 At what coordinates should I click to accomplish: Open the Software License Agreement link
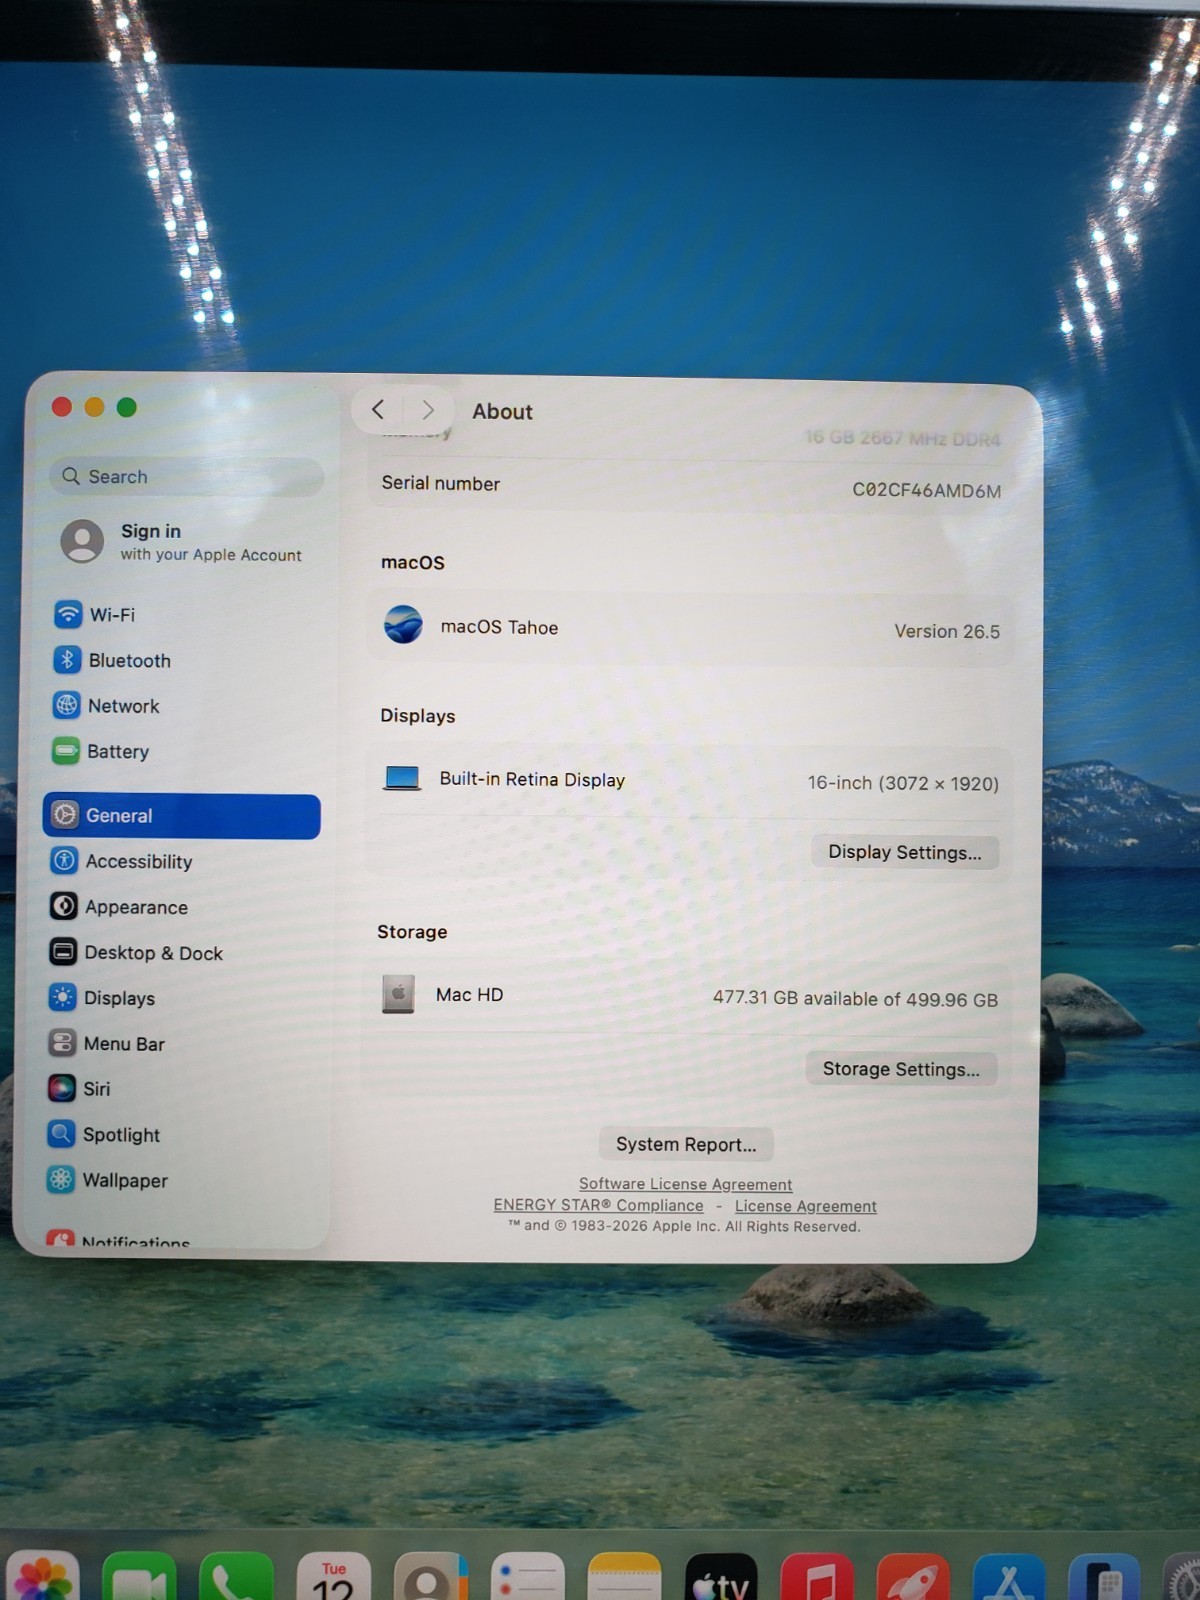[x=685, y=1184]
